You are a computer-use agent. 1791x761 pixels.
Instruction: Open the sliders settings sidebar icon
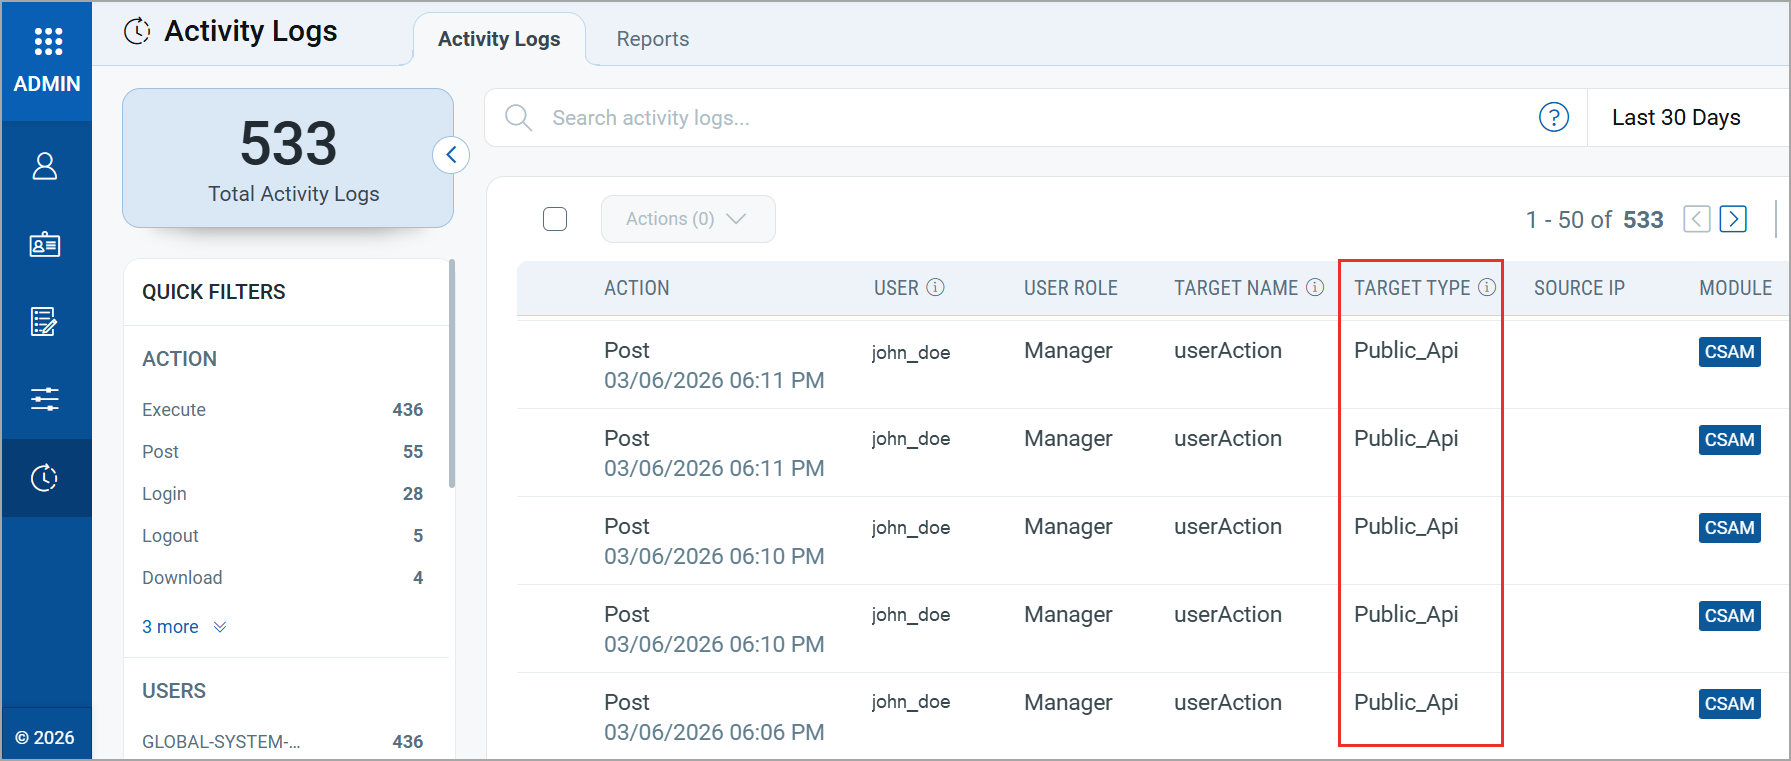coord(45,400)
